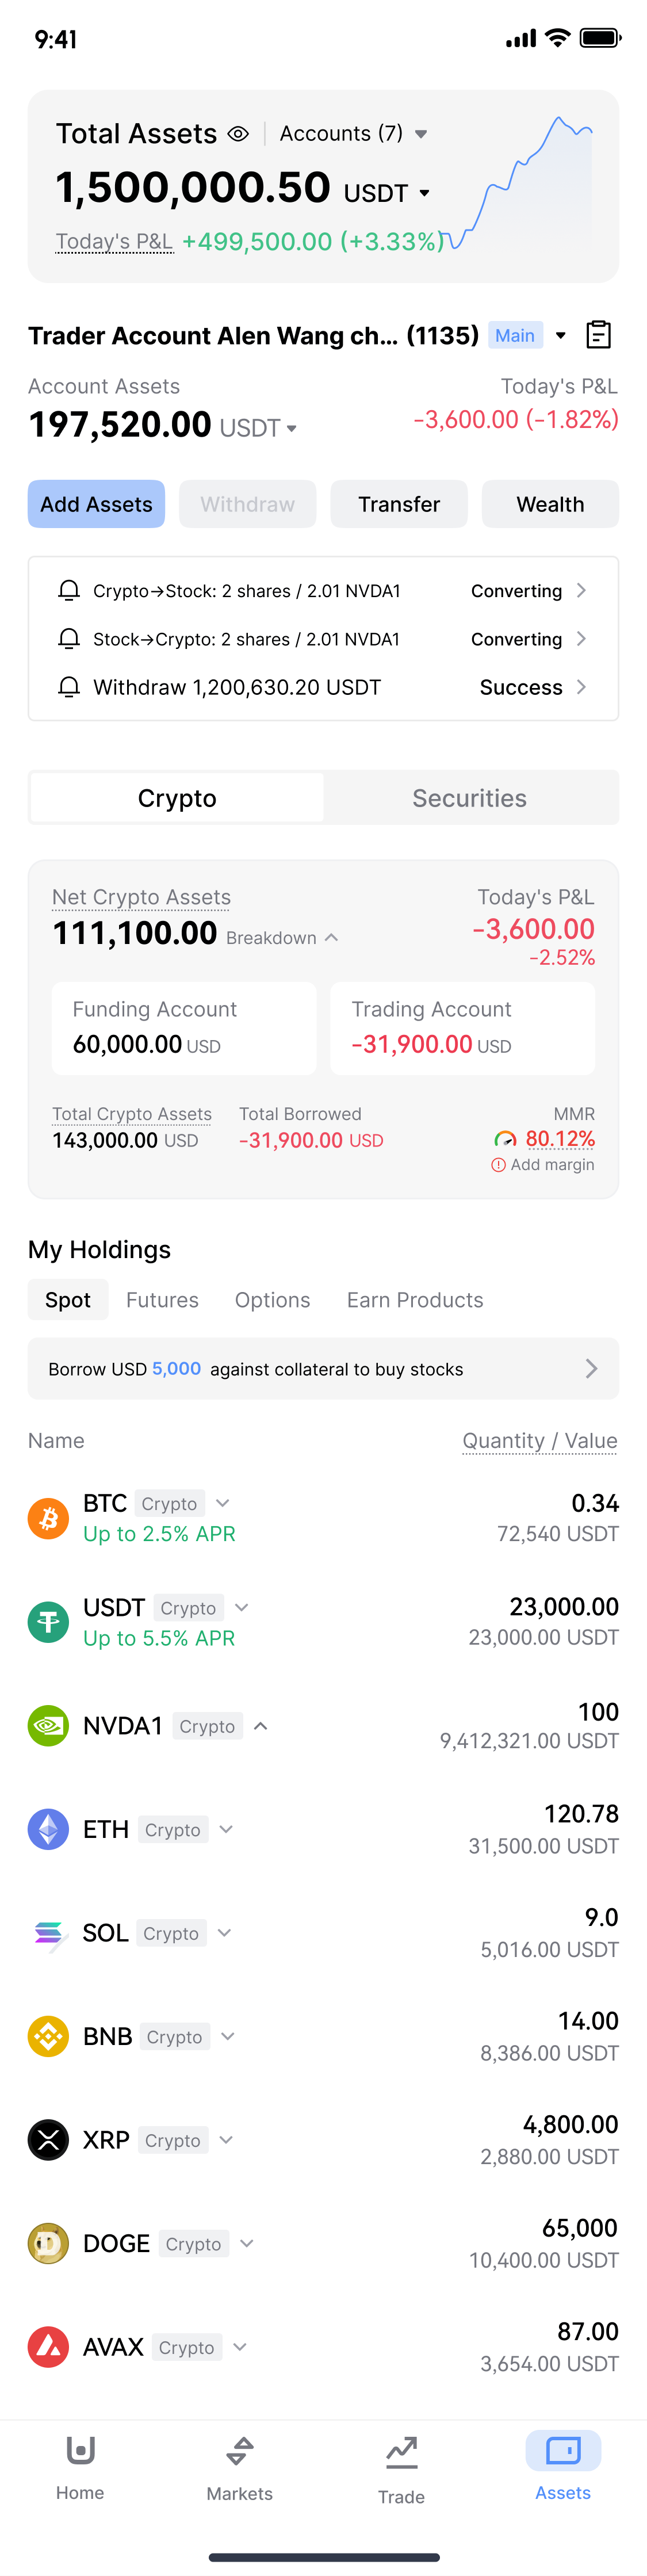Tap the Ethereum coin icon

tap(48, 1829)
